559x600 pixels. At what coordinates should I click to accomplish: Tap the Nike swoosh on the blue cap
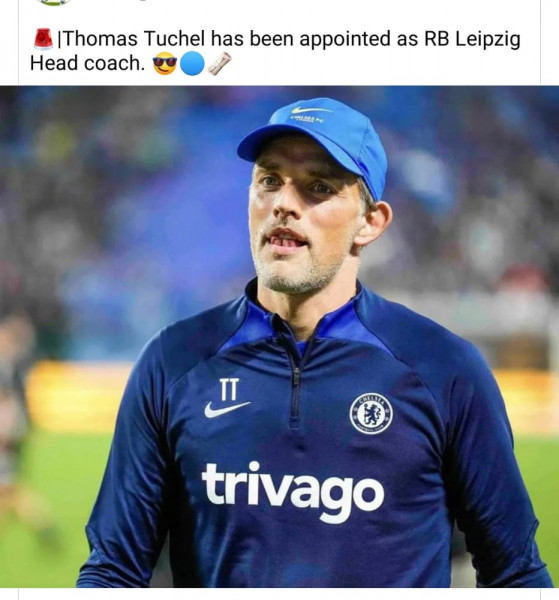click(311, 110)
